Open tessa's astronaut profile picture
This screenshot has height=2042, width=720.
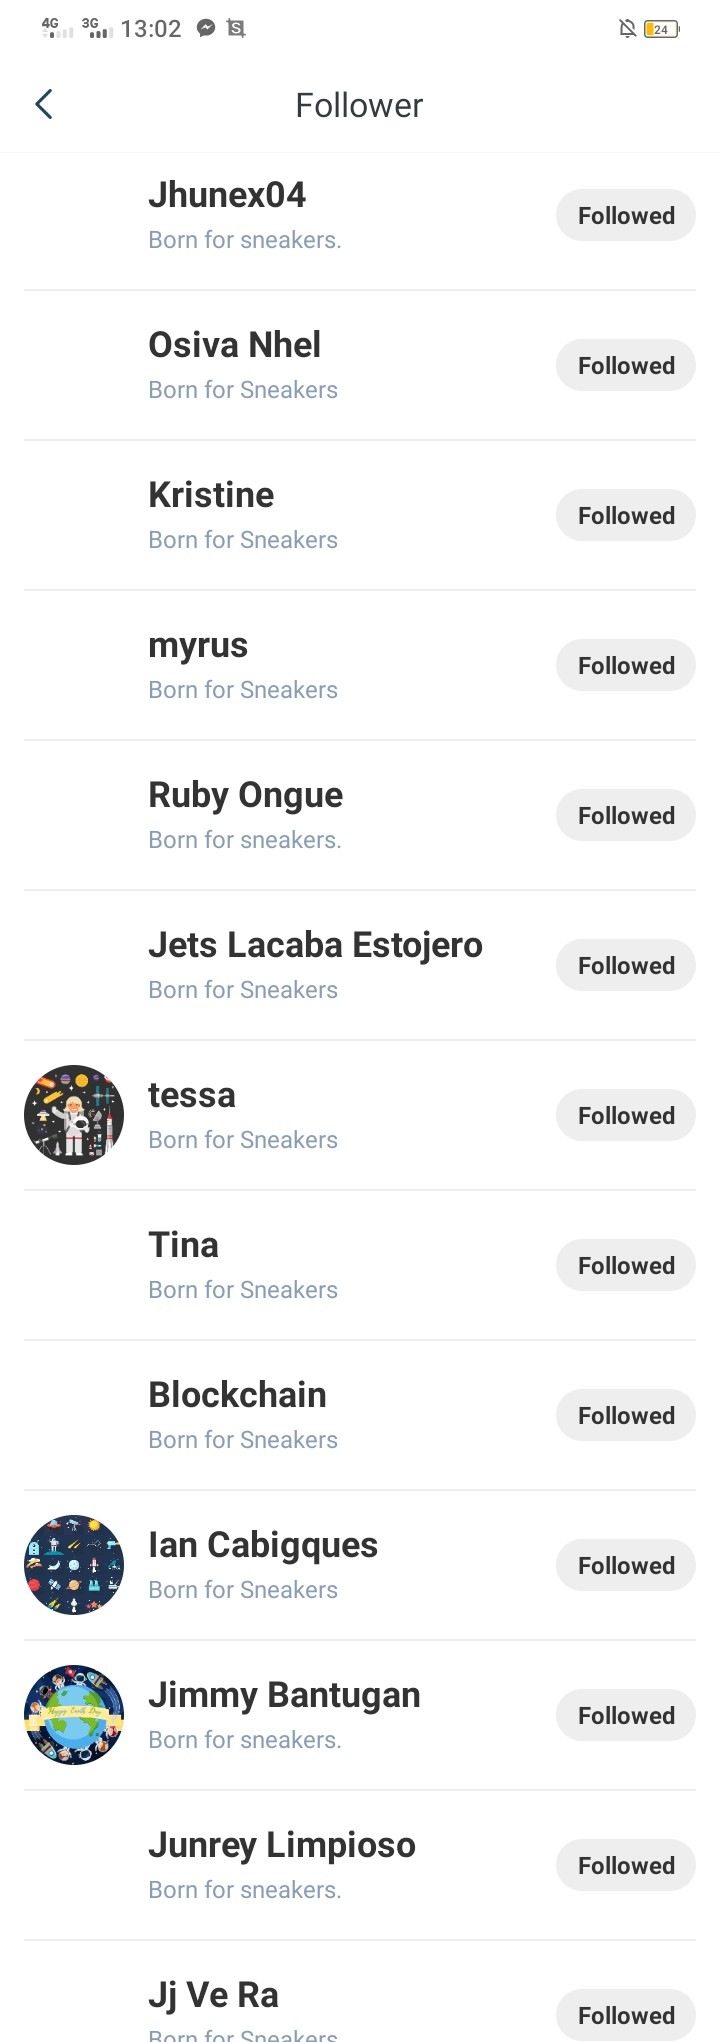click(x=74, y=1115)
